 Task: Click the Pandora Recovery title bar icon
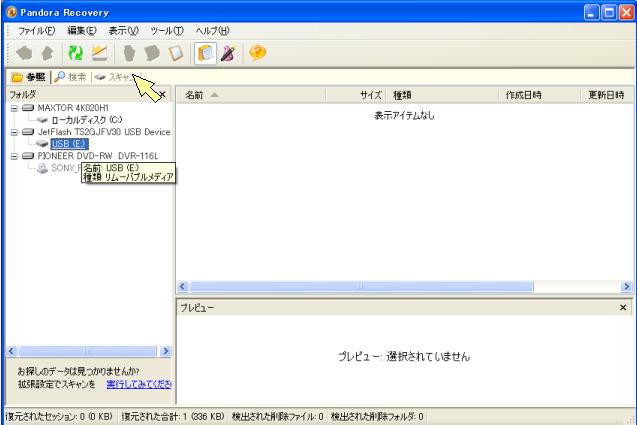(12, 12)
